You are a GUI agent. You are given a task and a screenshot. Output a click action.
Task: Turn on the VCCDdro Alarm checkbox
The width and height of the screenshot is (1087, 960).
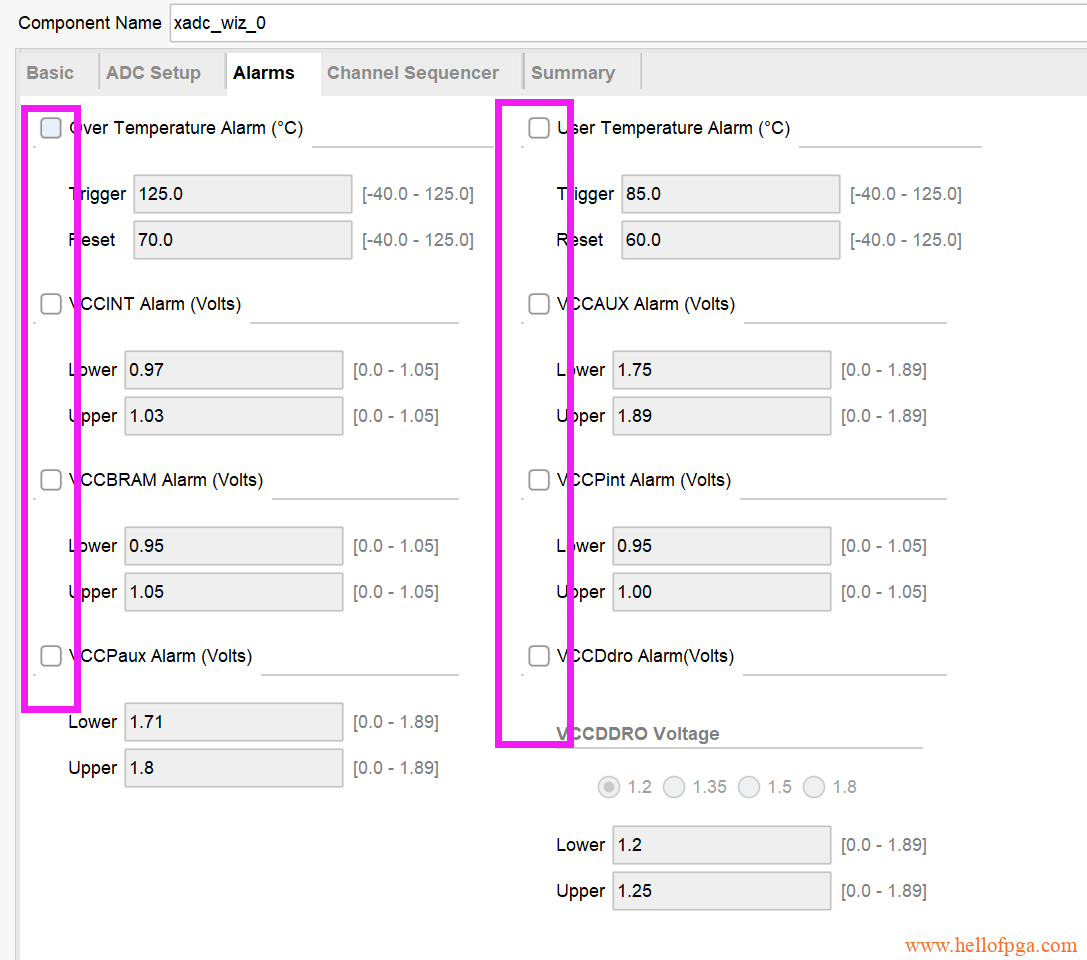click(x=539, y=656)
